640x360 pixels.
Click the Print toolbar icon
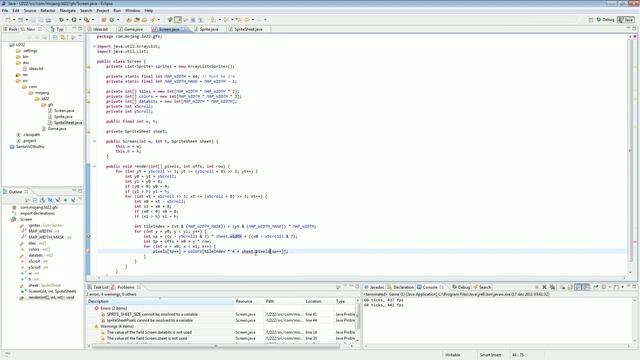[49, 20]
